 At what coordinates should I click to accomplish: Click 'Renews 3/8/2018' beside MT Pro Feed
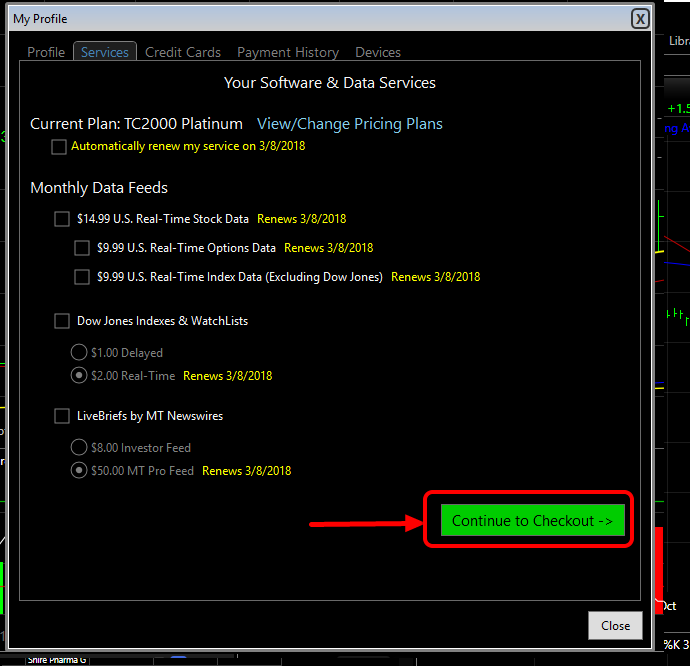coord(246,471)
